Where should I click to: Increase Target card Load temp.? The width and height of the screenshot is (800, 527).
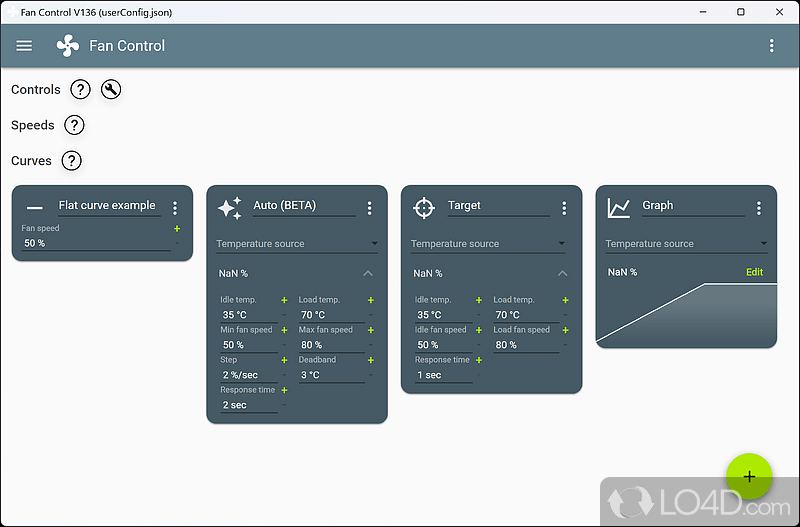click(565, 300)
